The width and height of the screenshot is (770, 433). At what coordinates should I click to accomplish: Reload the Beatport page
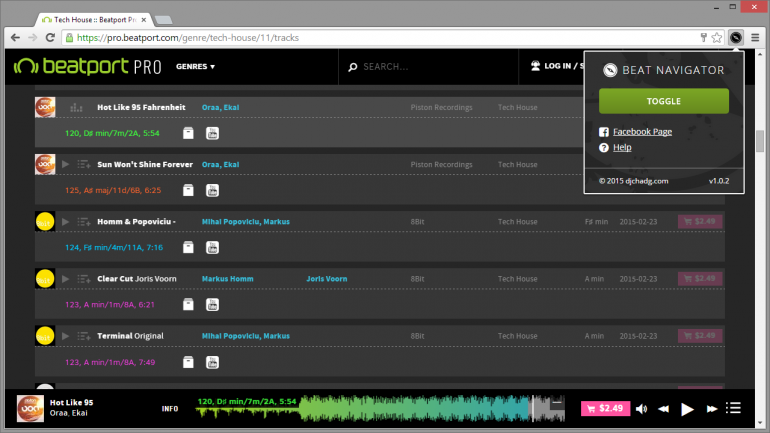click(50, 37)
